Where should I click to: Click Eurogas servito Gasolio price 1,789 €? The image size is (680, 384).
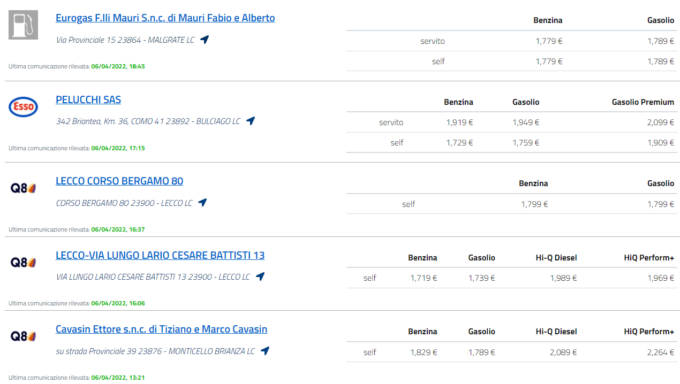coord(661,41)
